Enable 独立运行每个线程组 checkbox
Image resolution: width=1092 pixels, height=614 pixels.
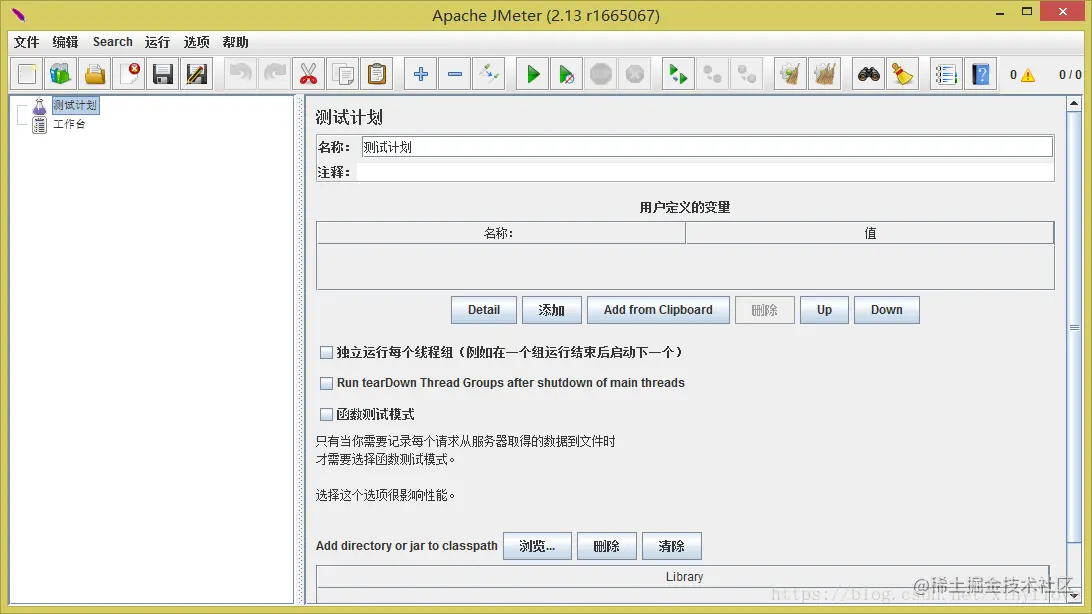point(326,352)
